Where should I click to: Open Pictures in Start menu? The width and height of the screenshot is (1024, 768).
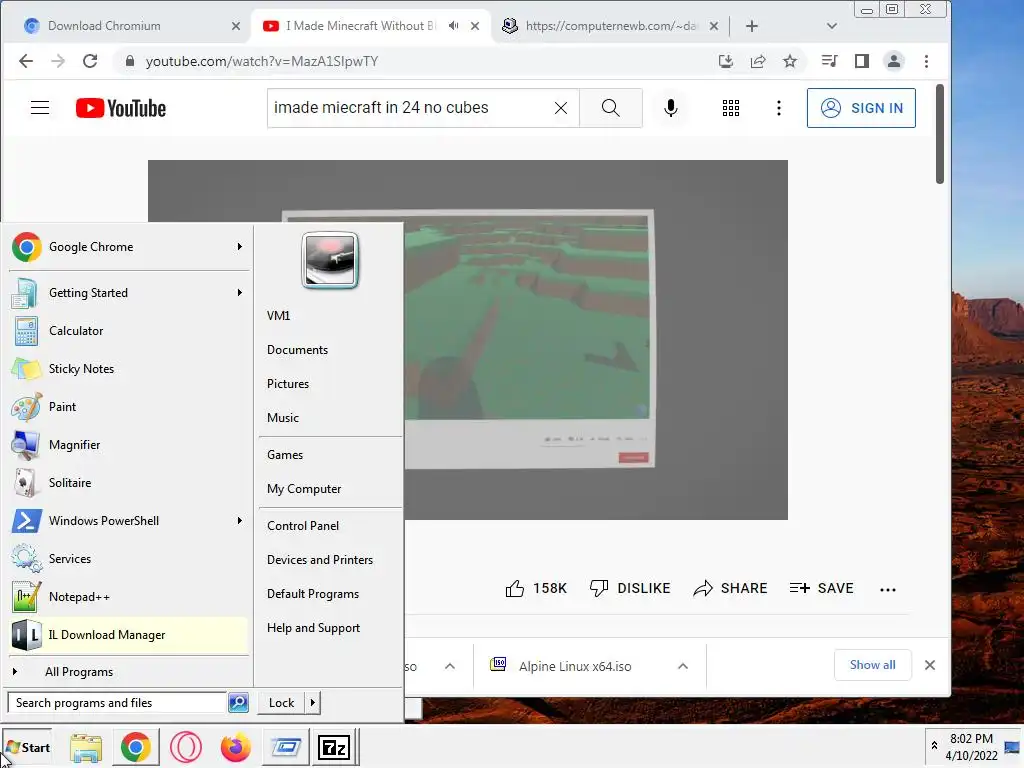(288, 384)
